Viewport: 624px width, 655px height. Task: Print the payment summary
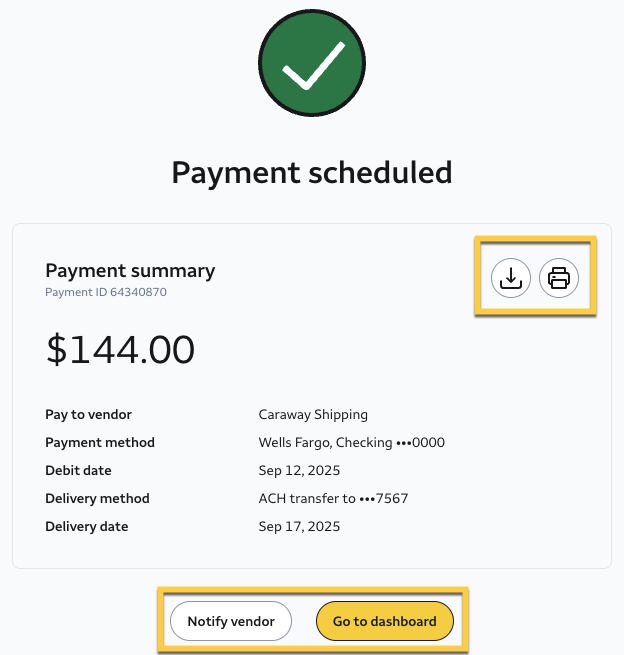click(x=559, y=278)
